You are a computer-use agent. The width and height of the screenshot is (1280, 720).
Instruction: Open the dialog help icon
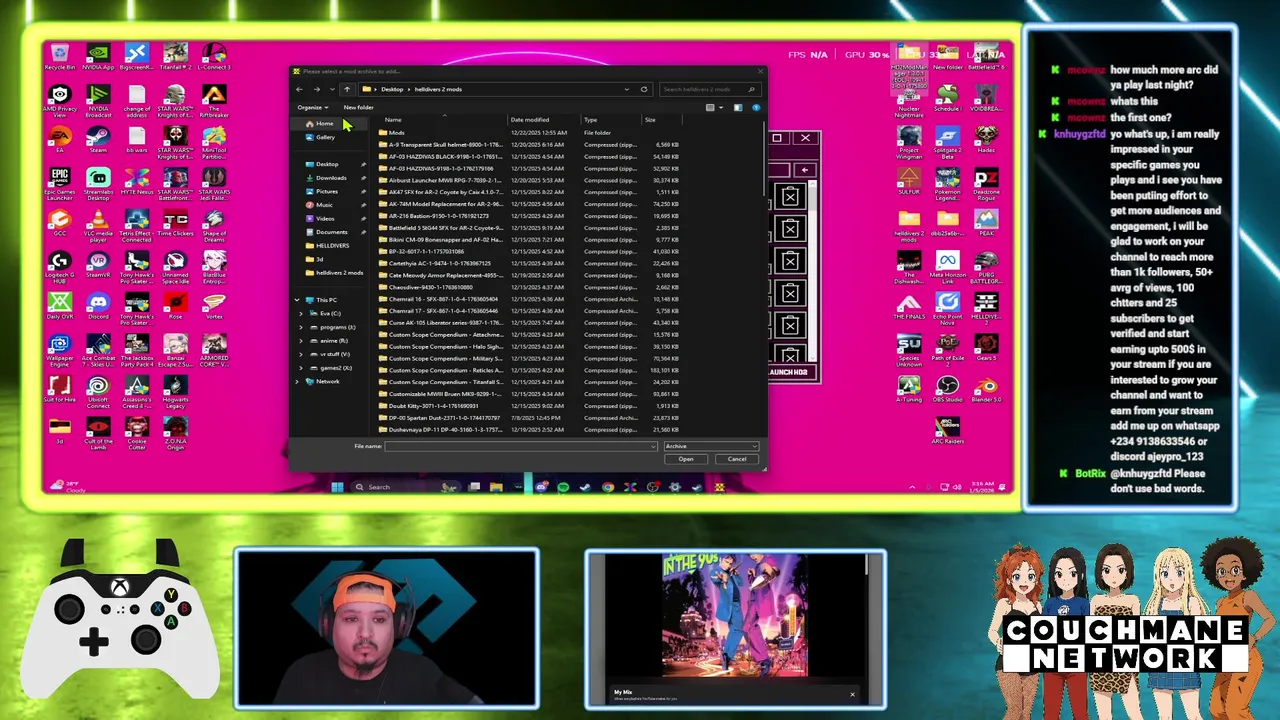[756, 107]
